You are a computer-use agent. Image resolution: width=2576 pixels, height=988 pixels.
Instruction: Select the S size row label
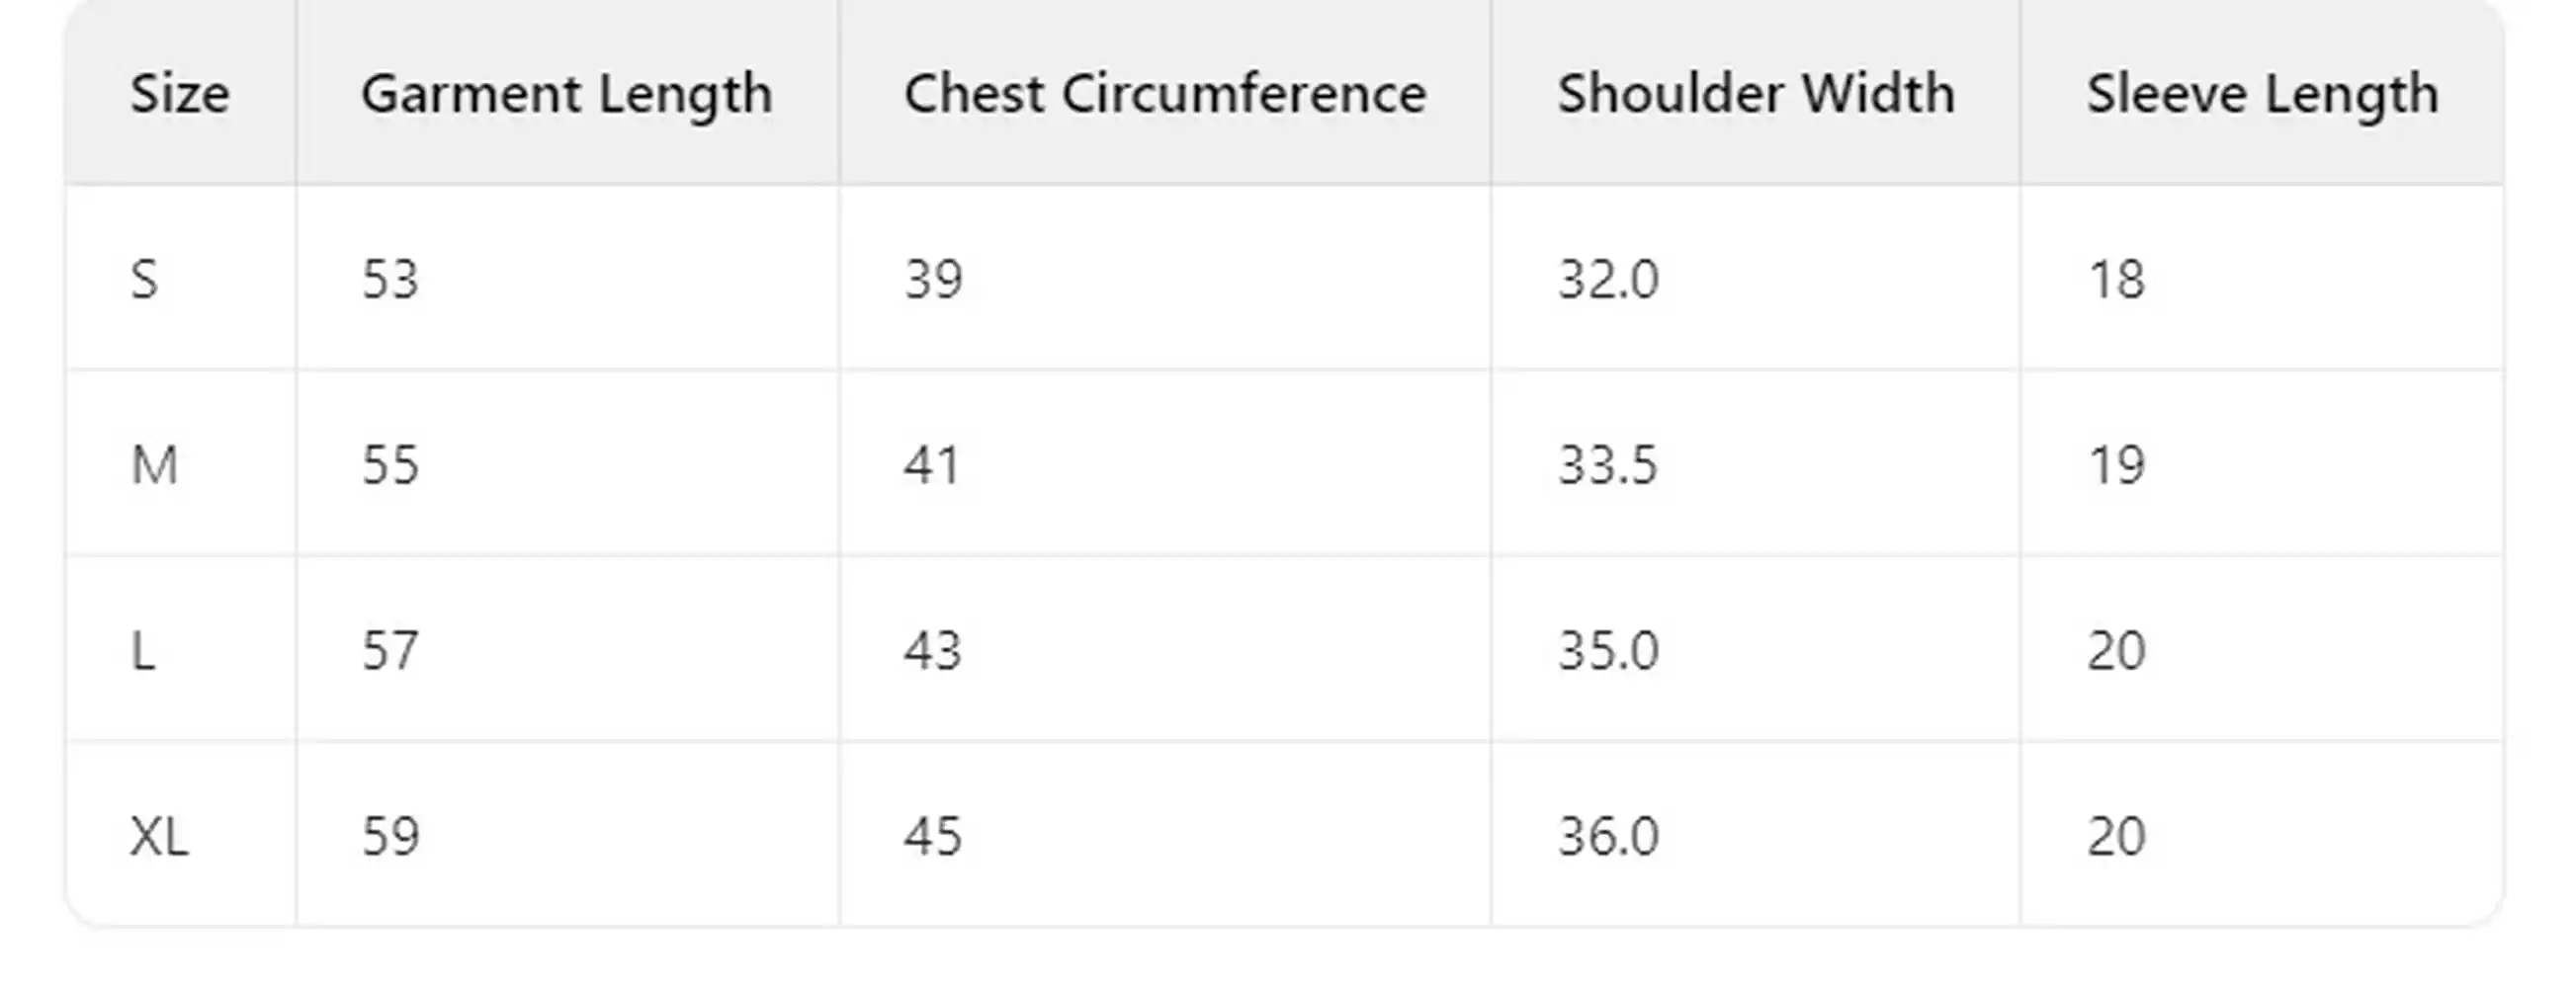(x=145, y=279)
